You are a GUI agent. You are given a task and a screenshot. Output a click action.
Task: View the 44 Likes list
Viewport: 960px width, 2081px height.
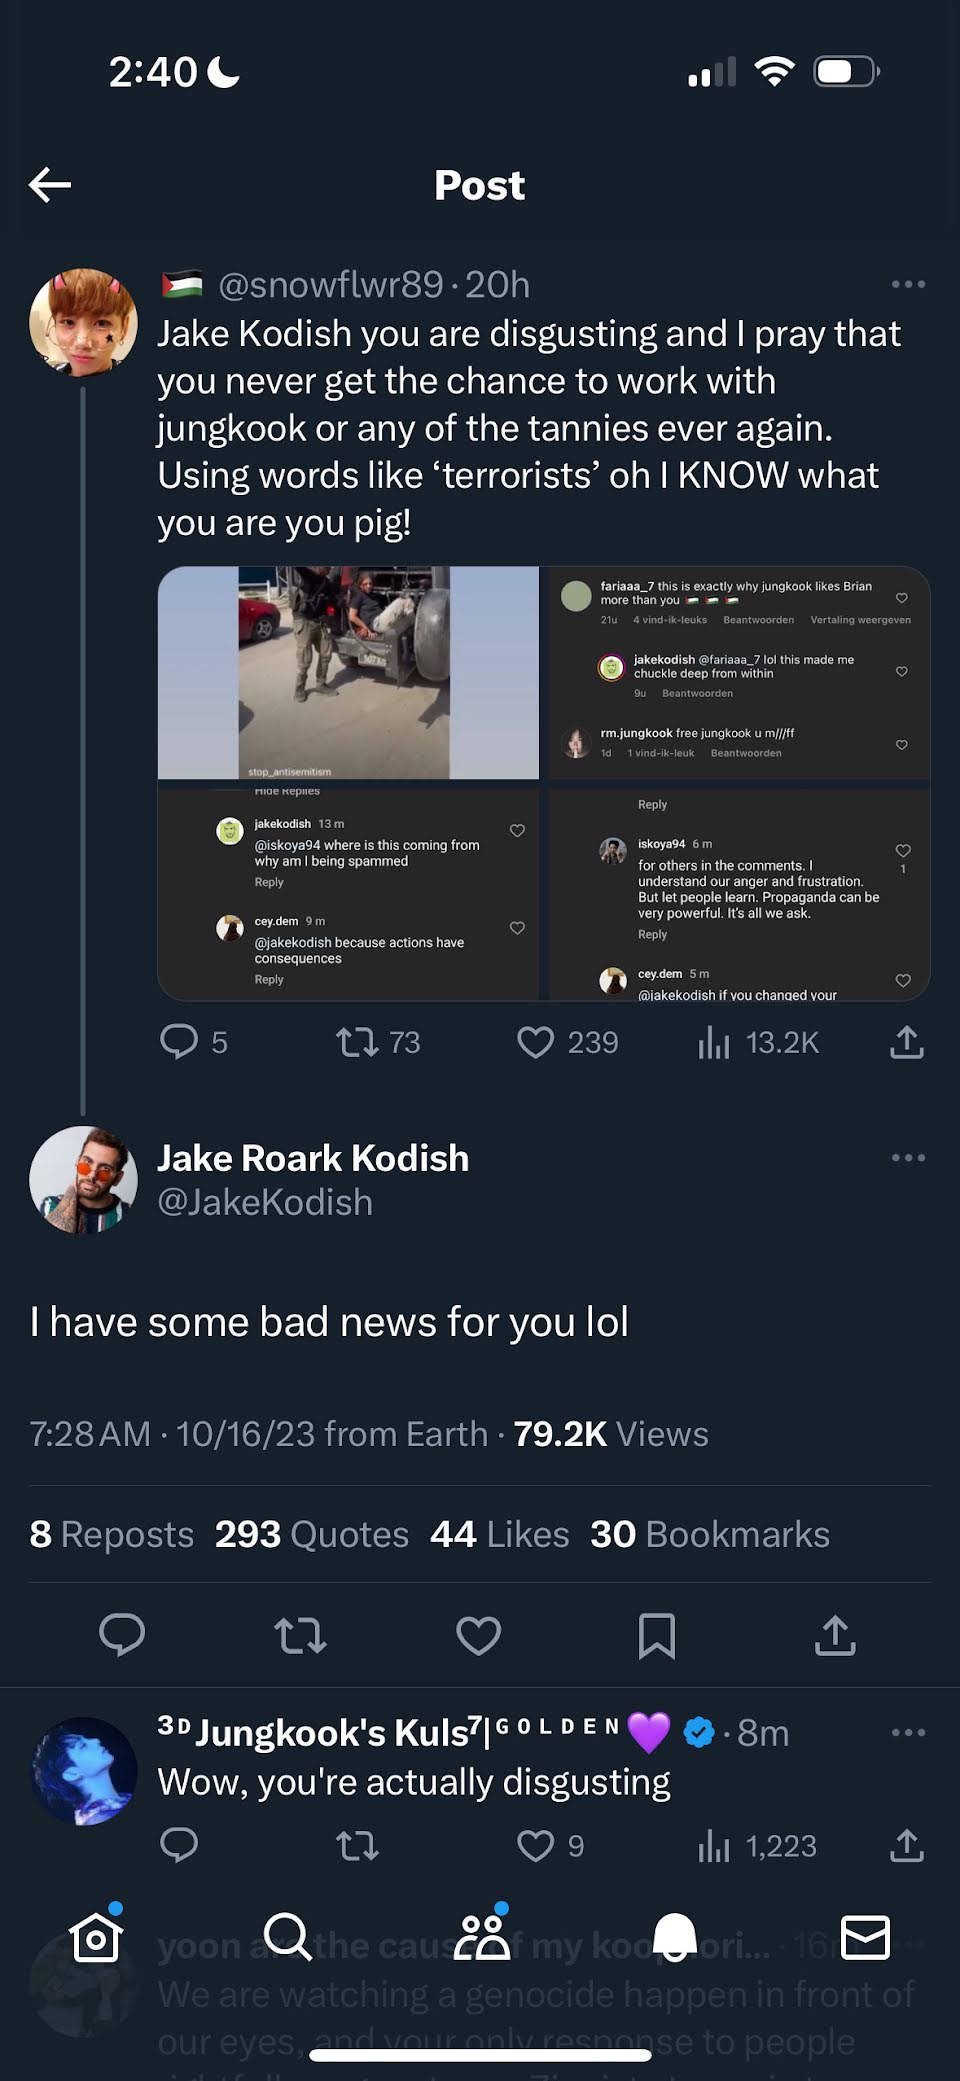[499, 1534]
